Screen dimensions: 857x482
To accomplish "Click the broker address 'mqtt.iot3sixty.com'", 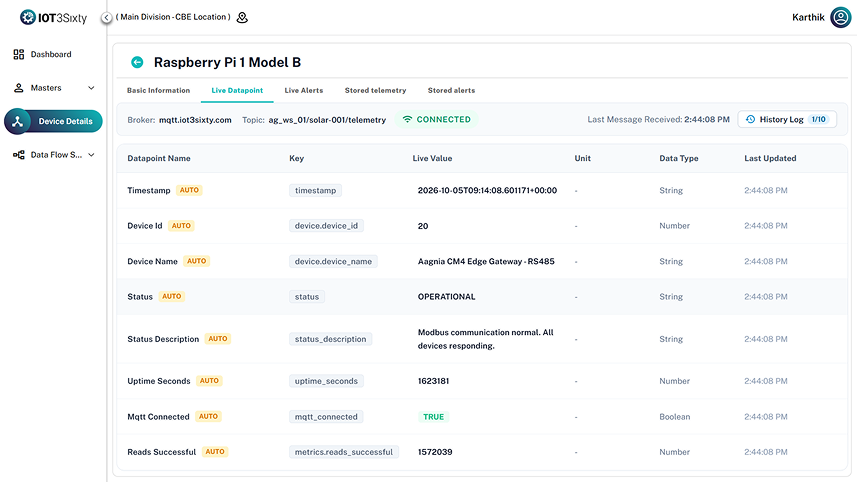I will point(195,120).
